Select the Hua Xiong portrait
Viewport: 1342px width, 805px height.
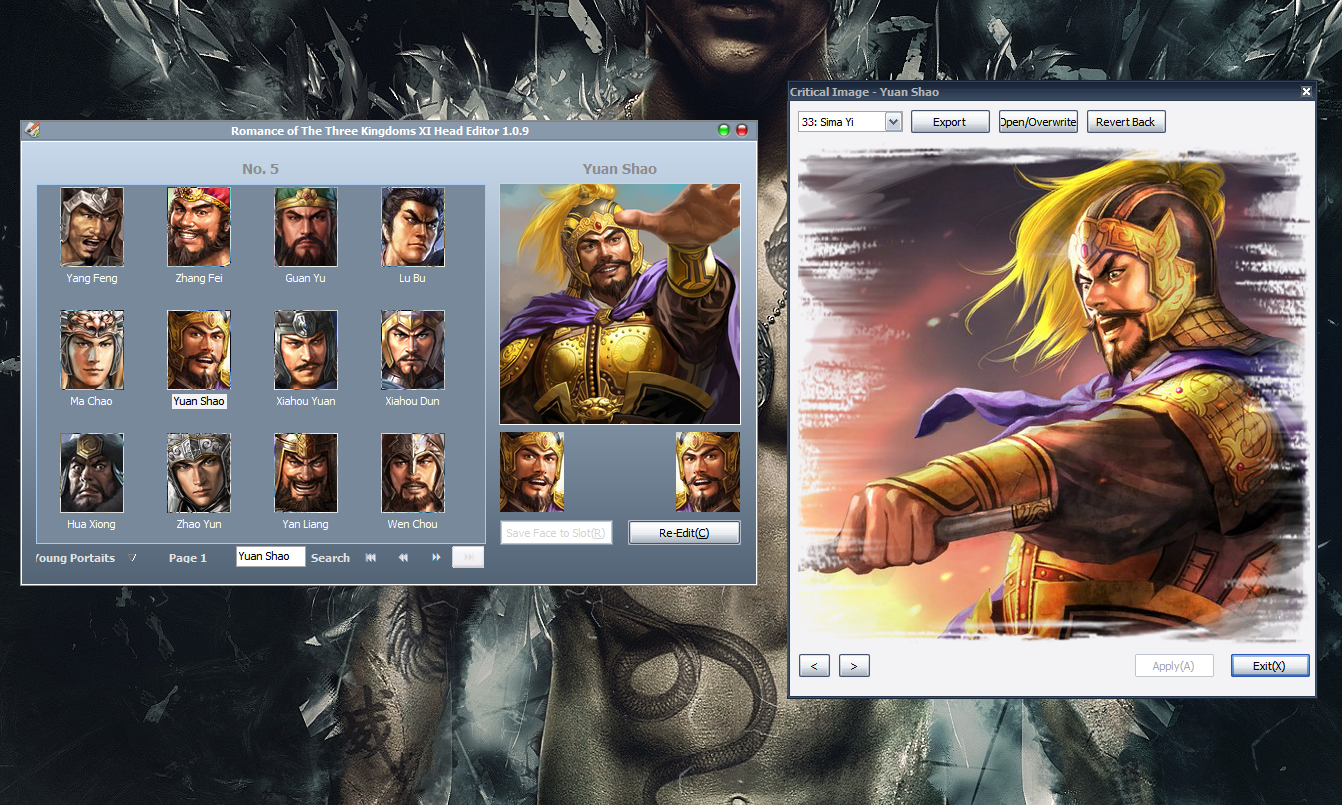click(92, 473)
